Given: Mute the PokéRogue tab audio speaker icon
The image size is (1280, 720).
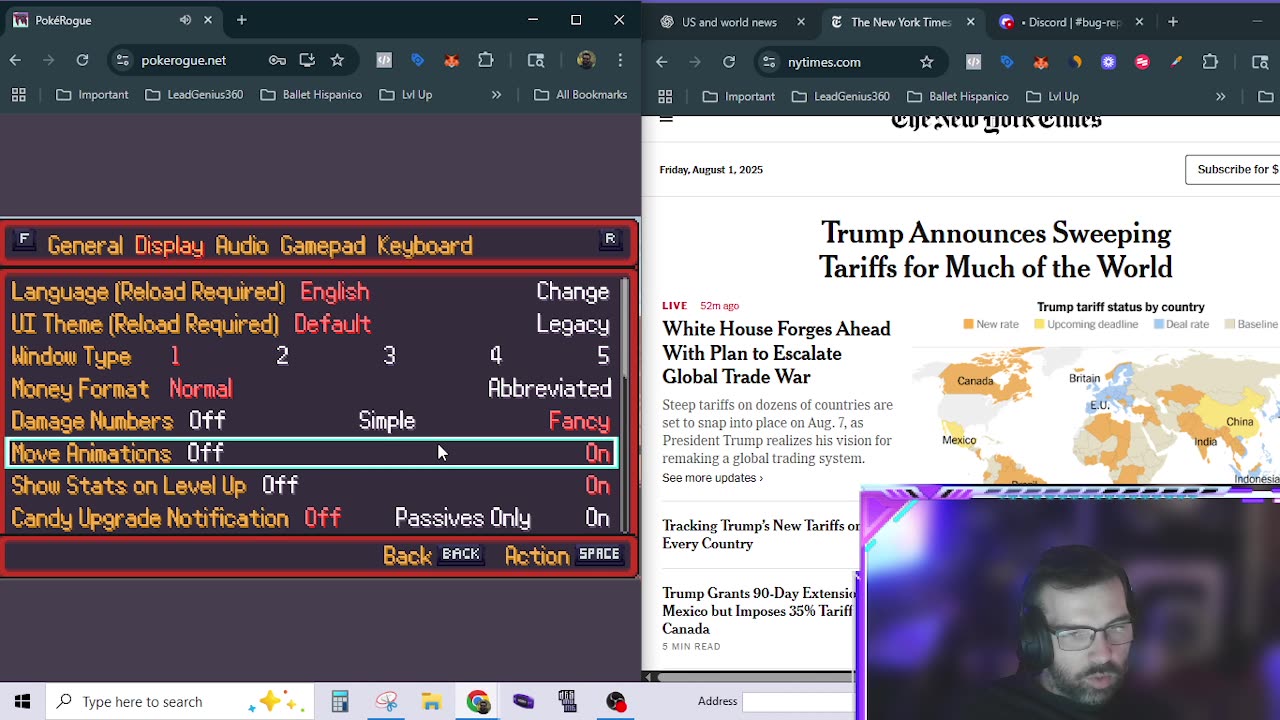Looking at the screenshot, I should pos(185,20).
